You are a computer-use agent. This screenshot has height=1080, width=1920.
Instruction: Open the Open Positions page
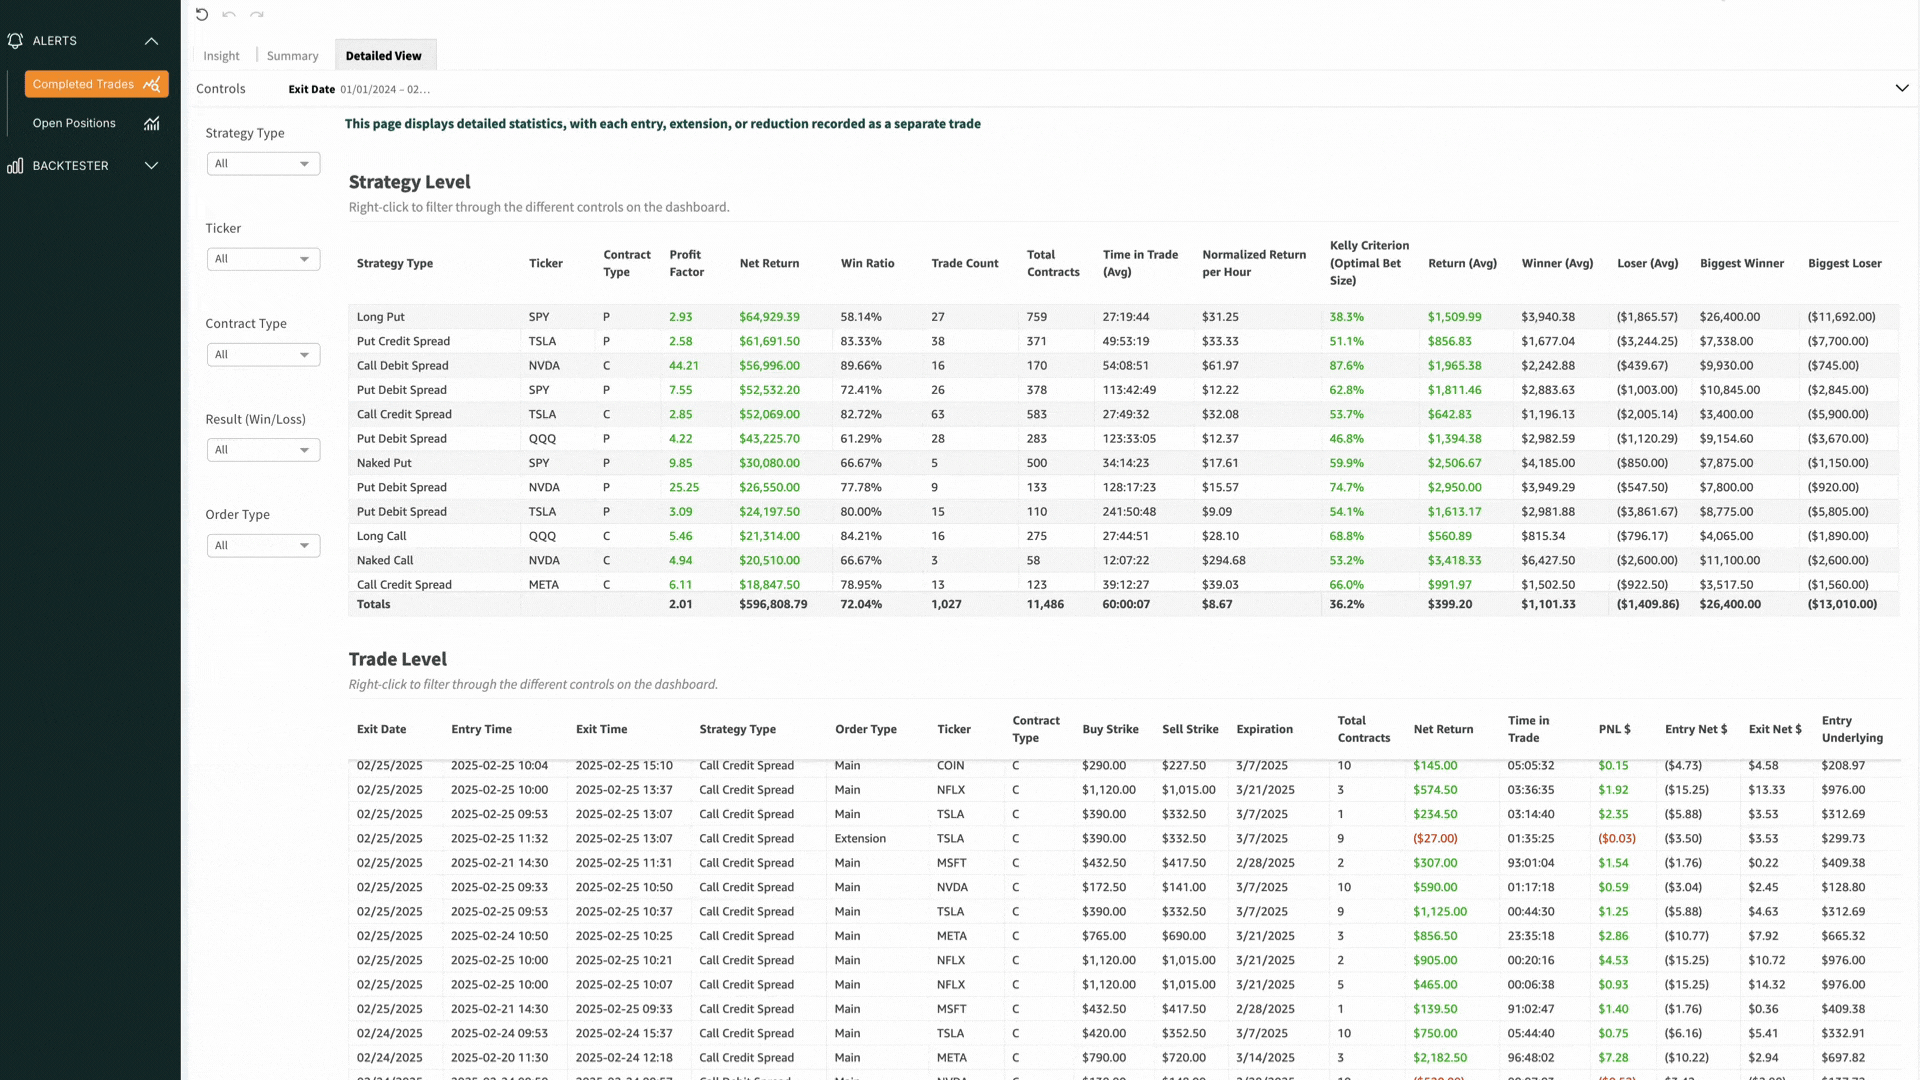pyautogui.click(x=74, y=123)
